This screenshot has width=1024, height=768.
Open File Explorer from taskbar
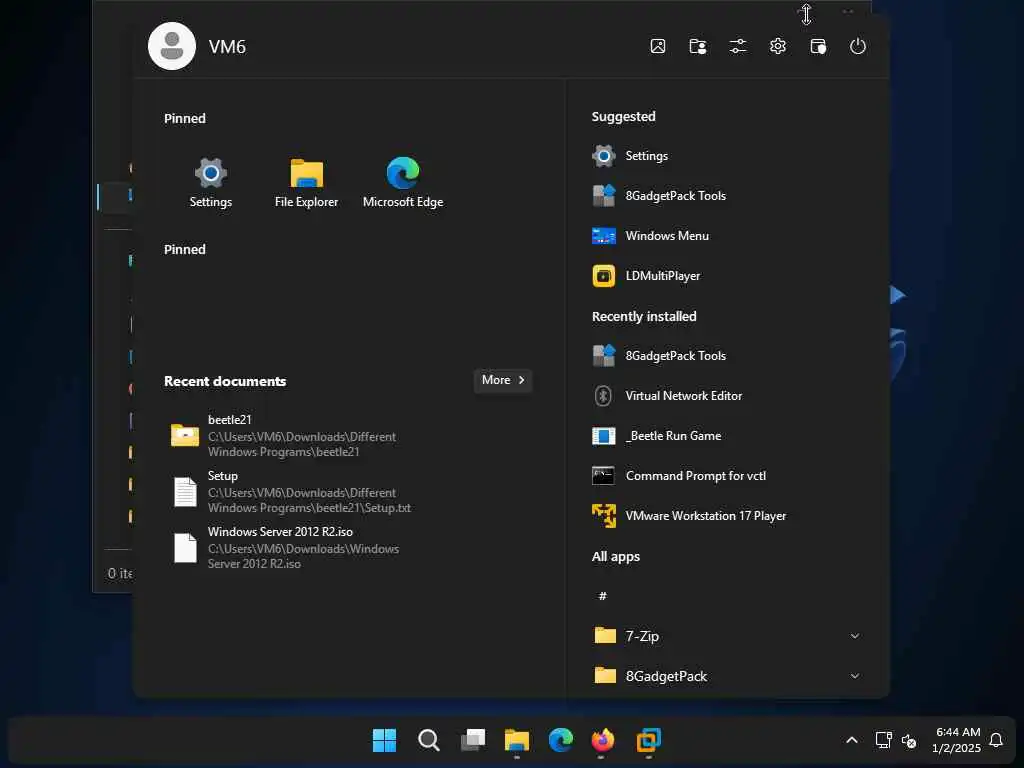517,740
